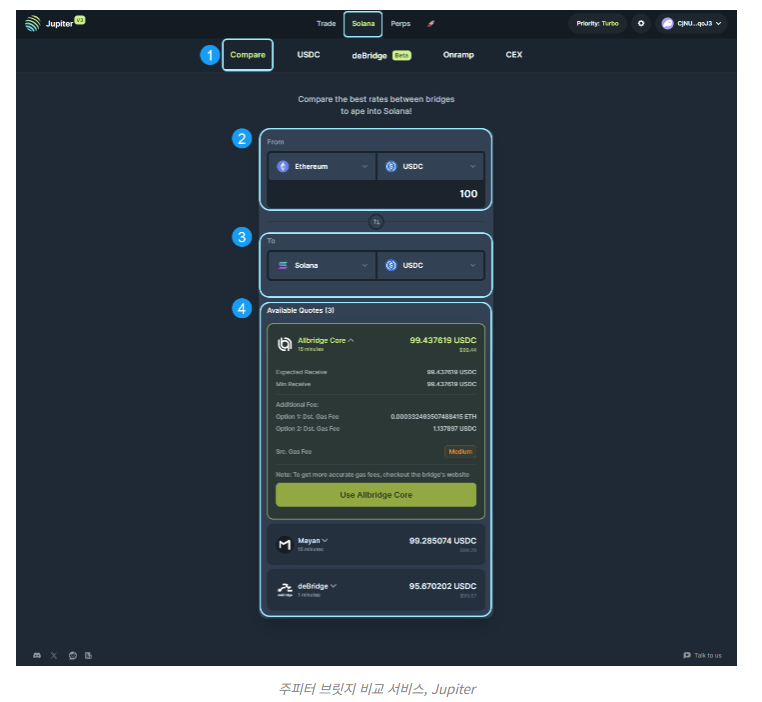Viewport: 762px width, 702px height.
Task: Open the Ethereum source chain dropdown
Action: pos(322,166)
